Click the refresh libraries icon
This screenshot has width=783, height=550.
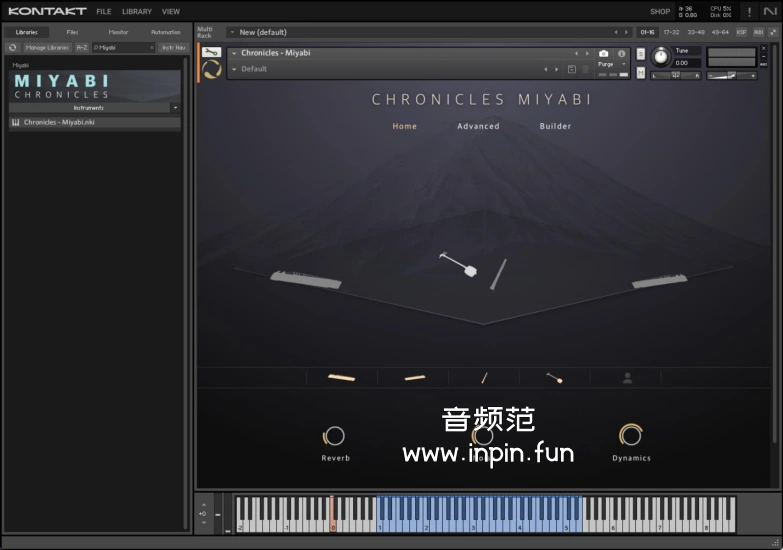click(13, 47)
